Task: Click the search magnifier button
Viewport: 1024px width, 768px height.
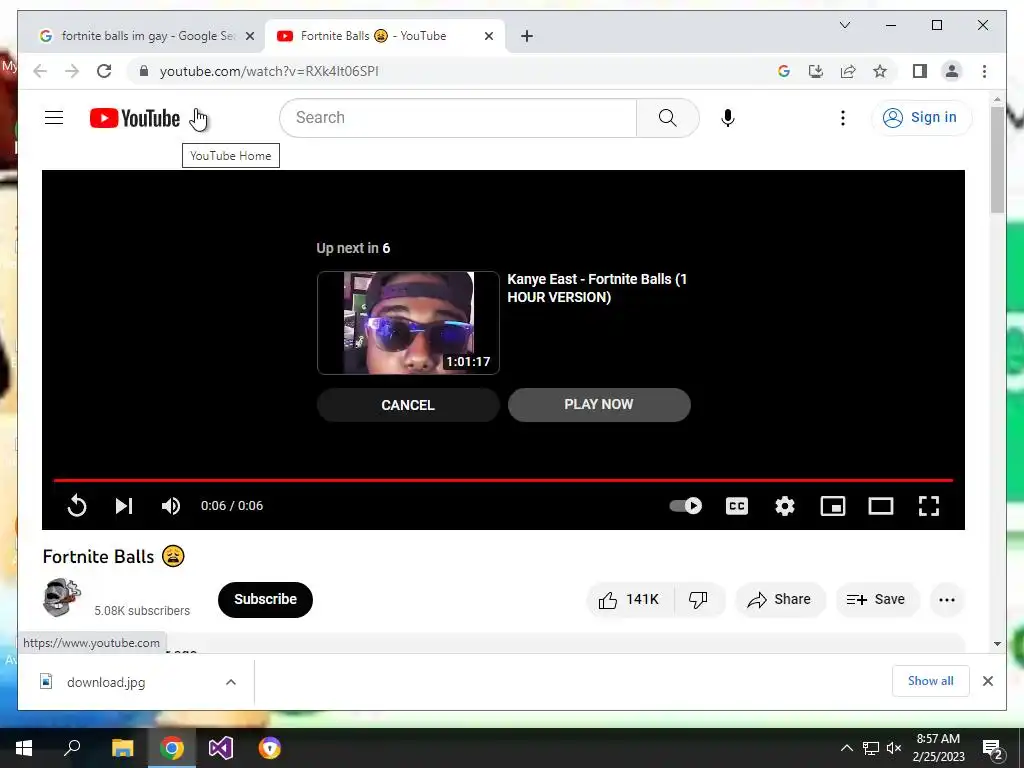Action: [667, 118]
